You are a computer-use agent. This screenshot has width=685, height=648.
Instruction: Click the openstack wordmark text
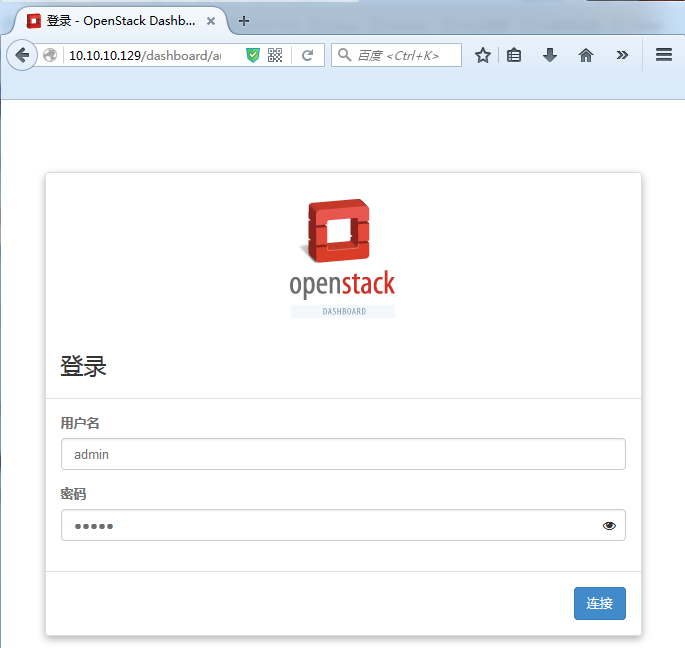click(x=342, y=284)
